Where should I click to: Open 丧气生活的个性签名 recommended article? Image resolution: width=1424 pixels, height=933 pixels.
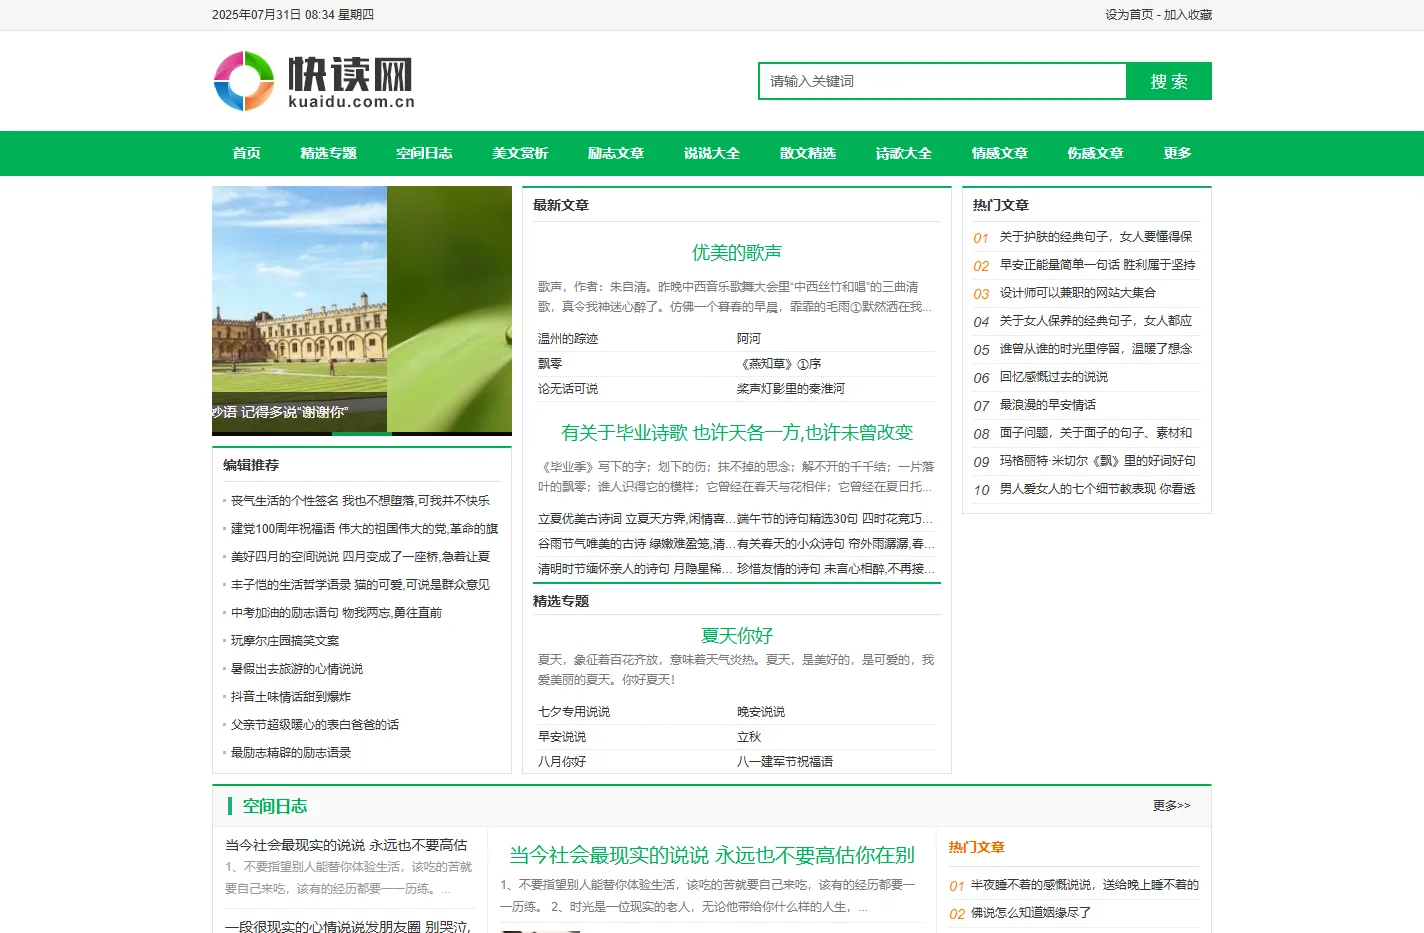360,501
